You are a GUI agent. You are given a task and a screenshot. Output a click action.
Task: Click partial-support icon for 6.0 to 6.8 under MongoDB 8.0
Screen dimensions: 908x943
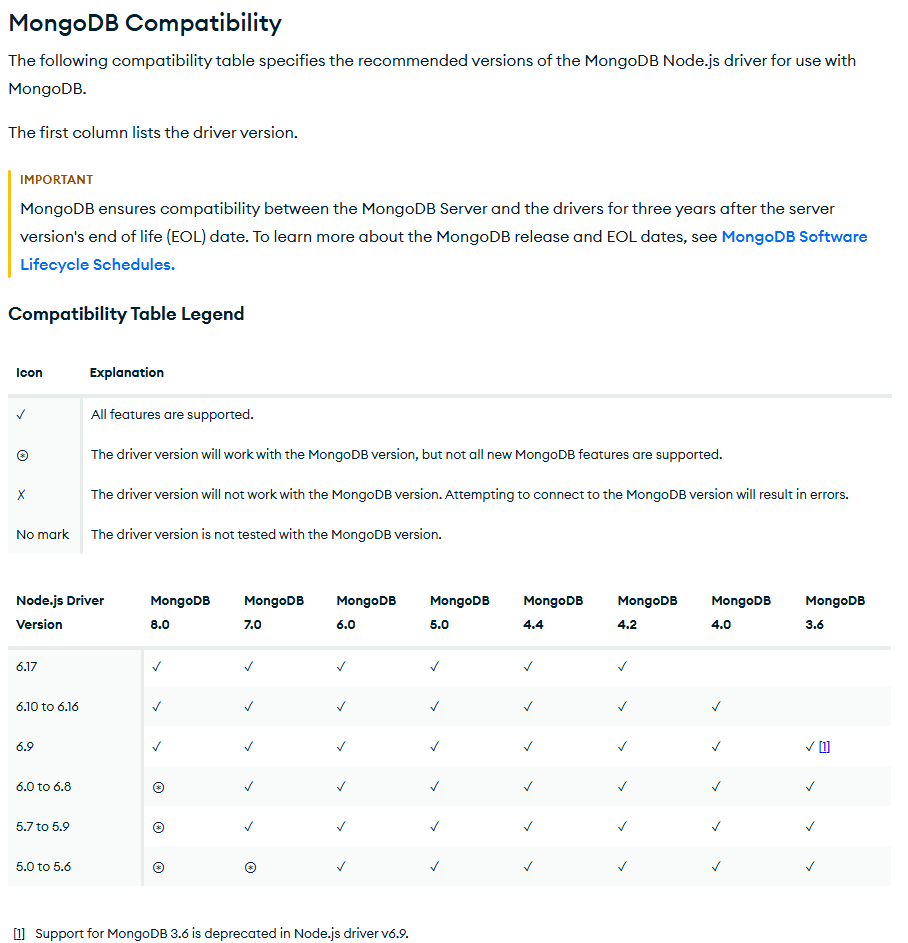click(x=158, y=787)
